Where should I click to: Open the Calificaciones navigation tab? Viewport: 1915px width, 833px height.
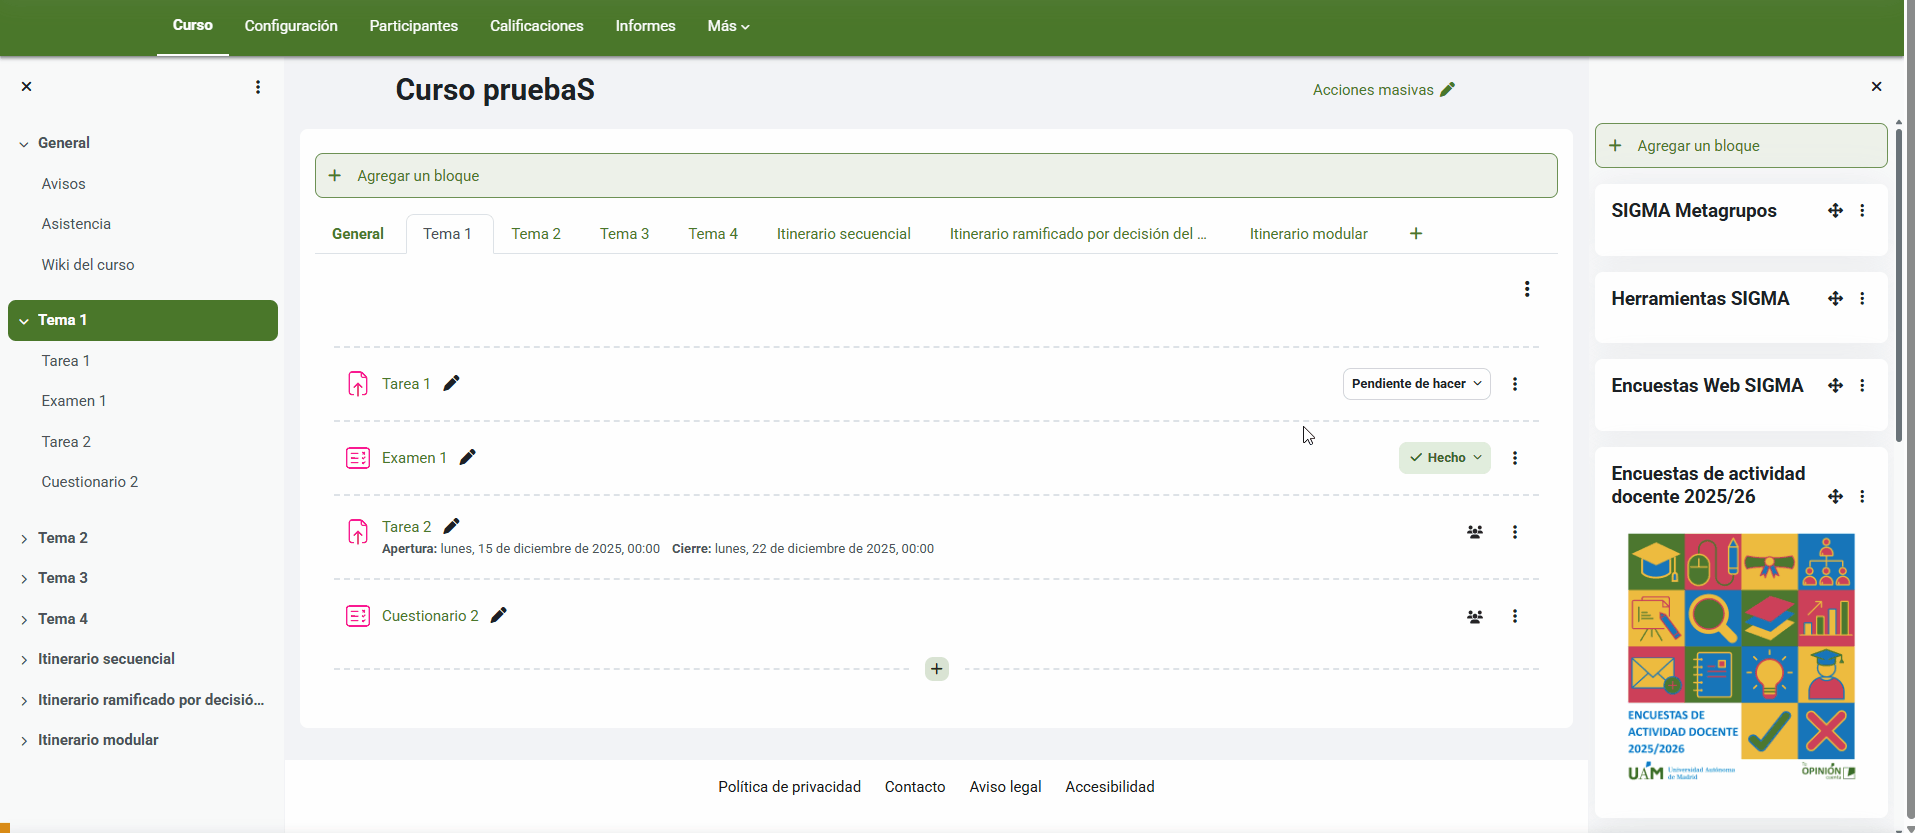(x=536, y=26)
